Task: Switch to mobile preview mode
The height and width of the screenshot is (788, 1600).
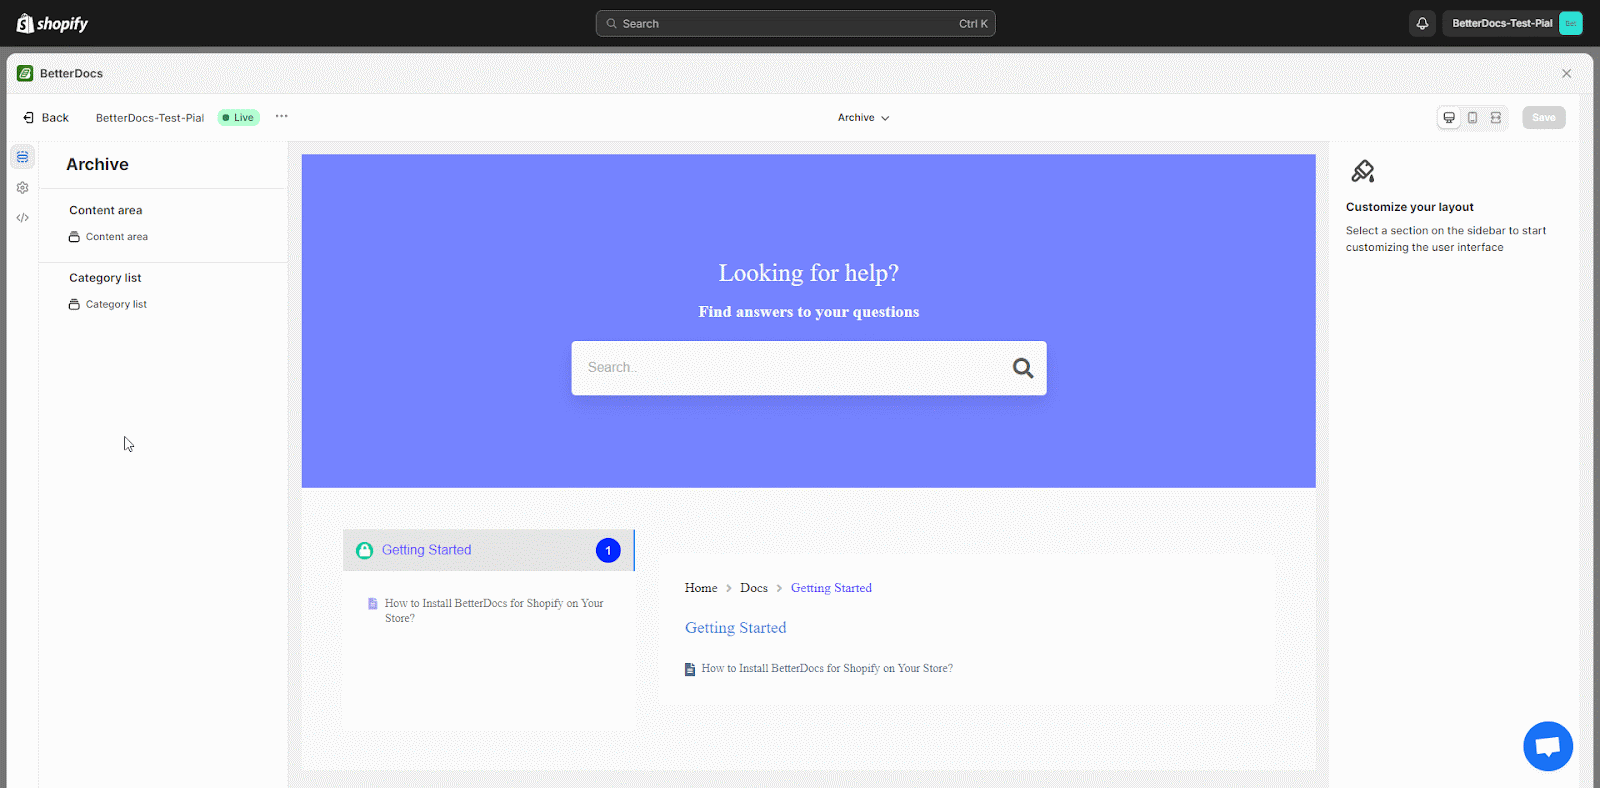Action: pos(1472,118)
